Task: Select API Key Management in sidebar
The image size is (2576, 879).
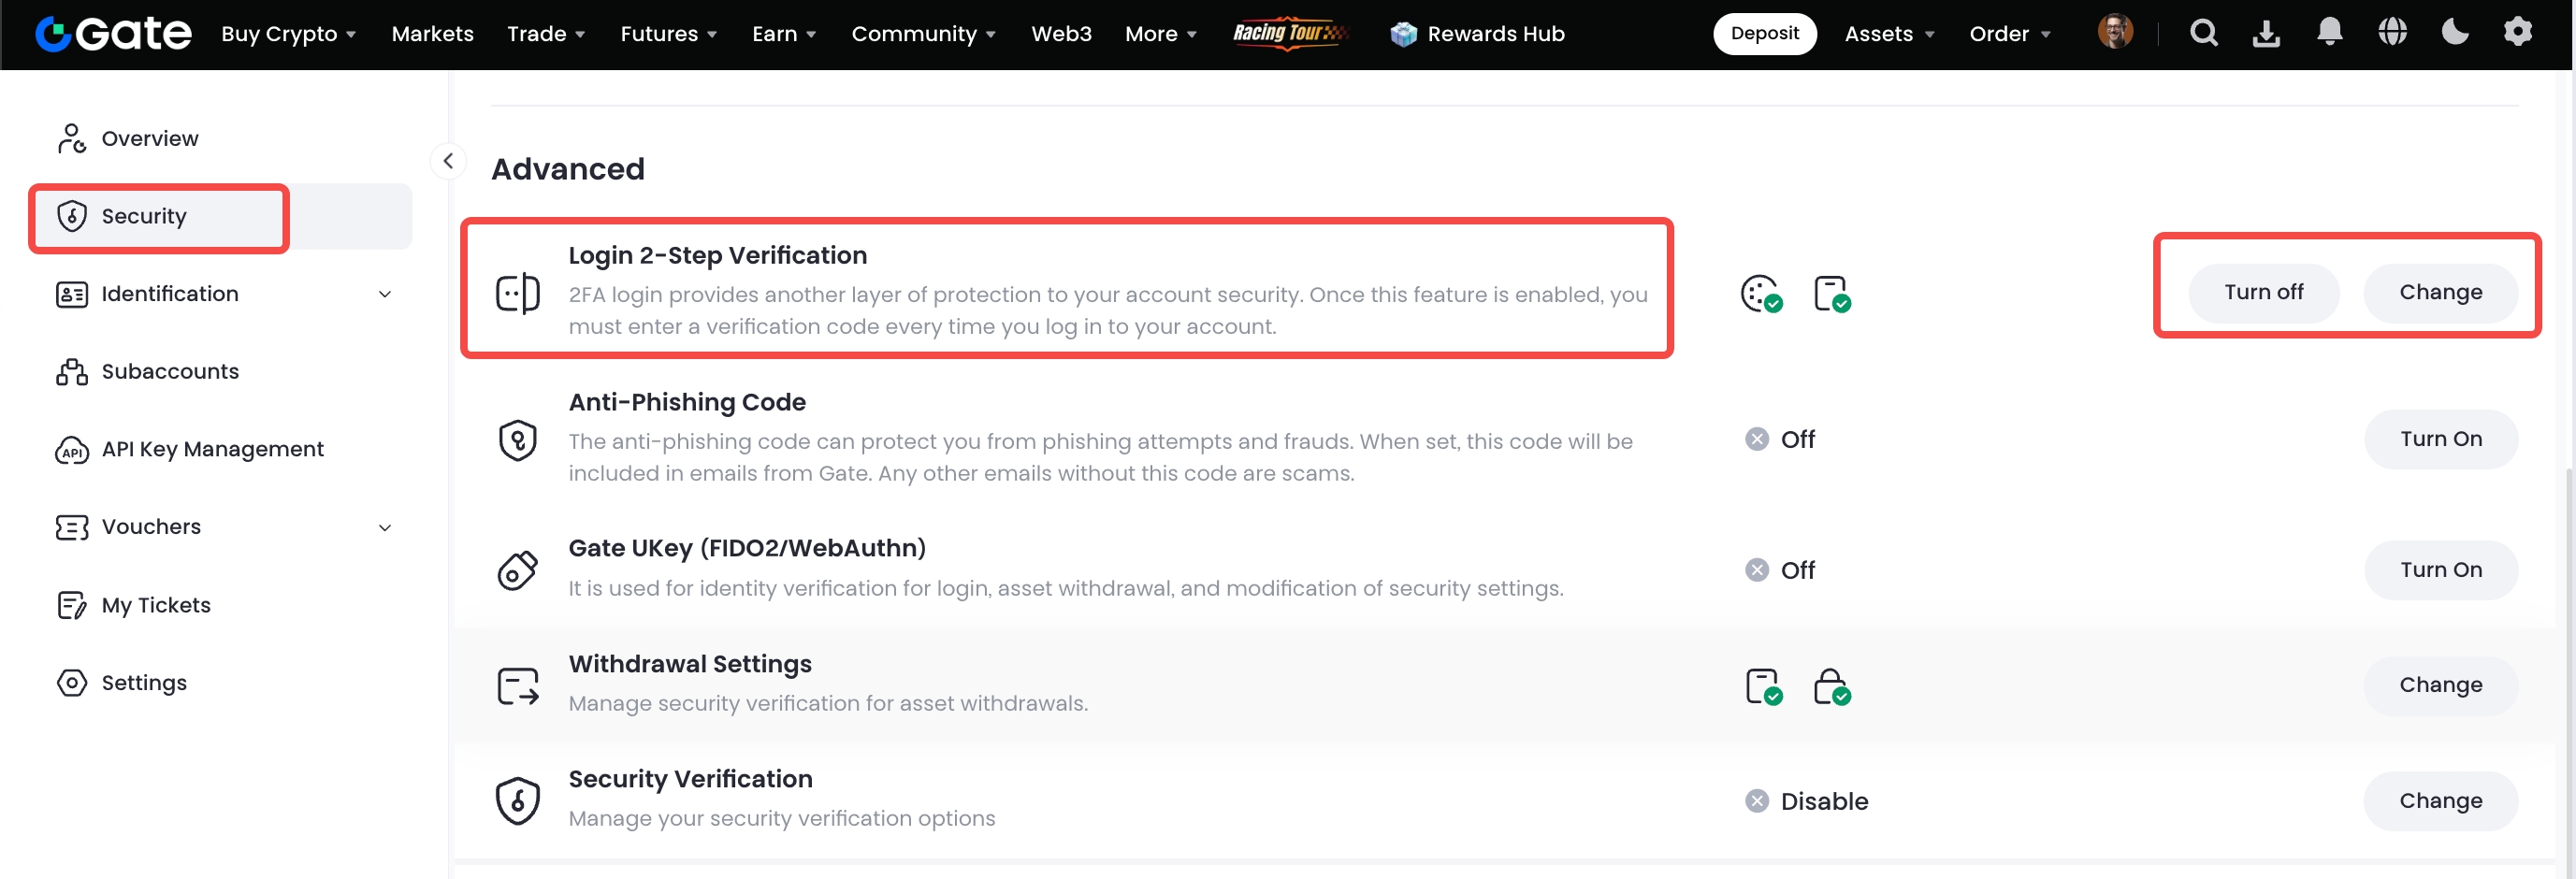Action: (x=212, y=449)
